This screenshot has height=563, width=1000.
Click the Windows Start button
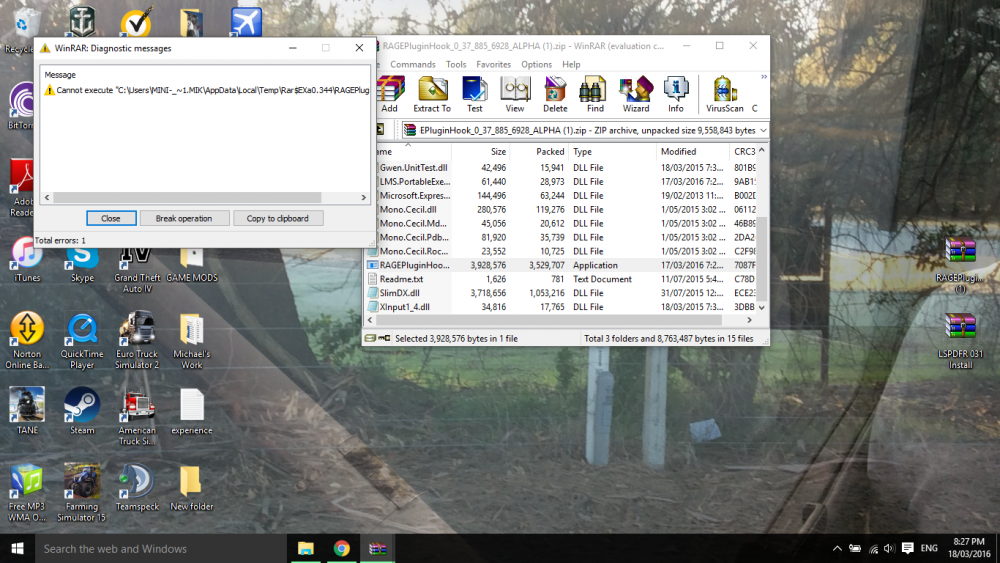17,548
